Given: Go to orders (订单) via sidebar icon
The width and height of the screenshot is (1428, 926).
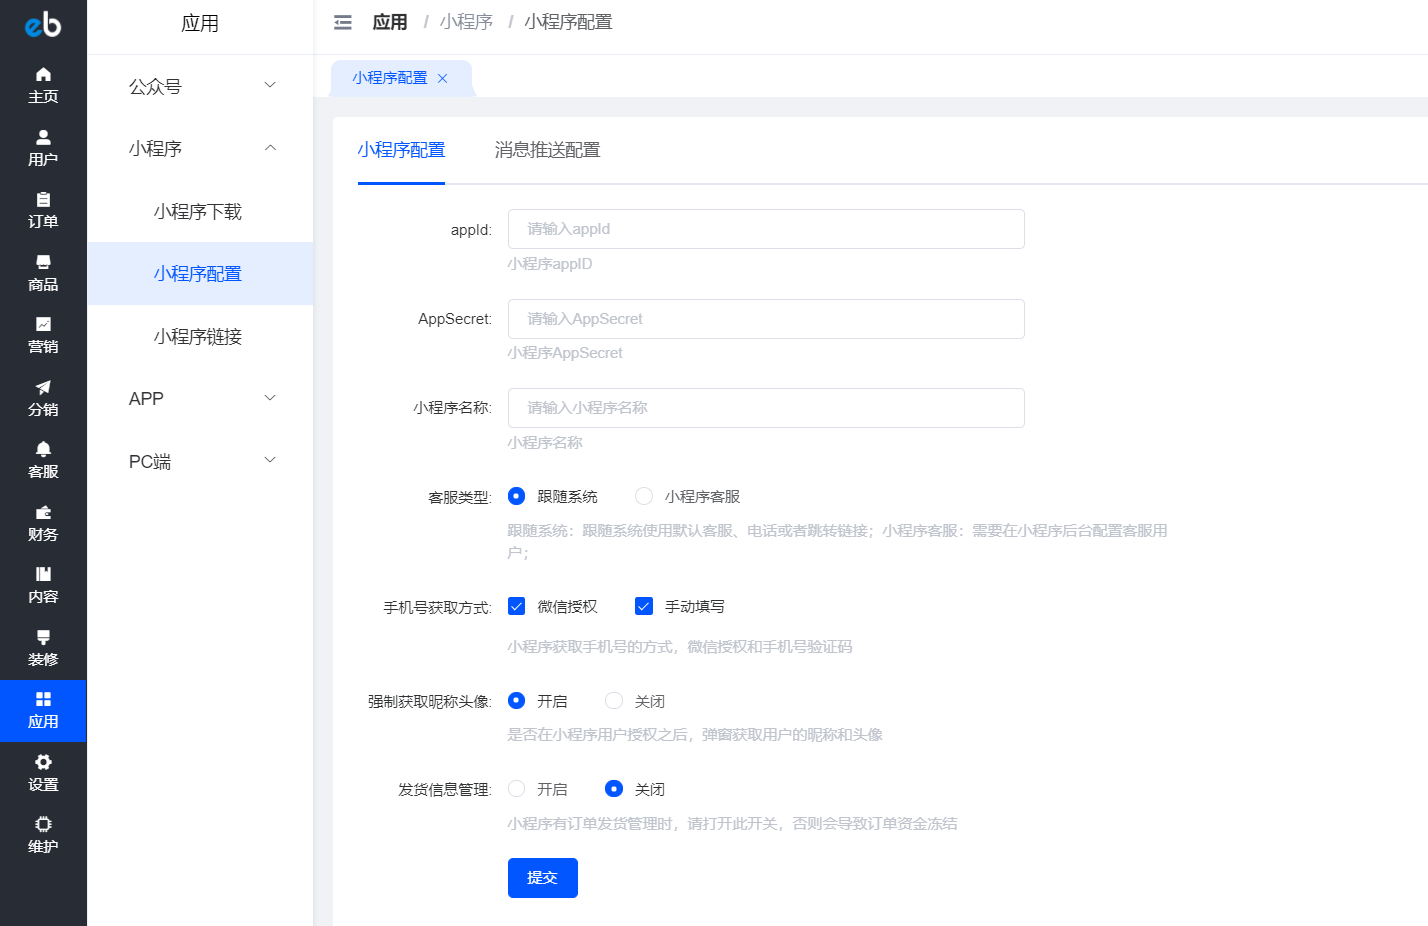Looking at the screenshot, I should [x=43, y=200].
